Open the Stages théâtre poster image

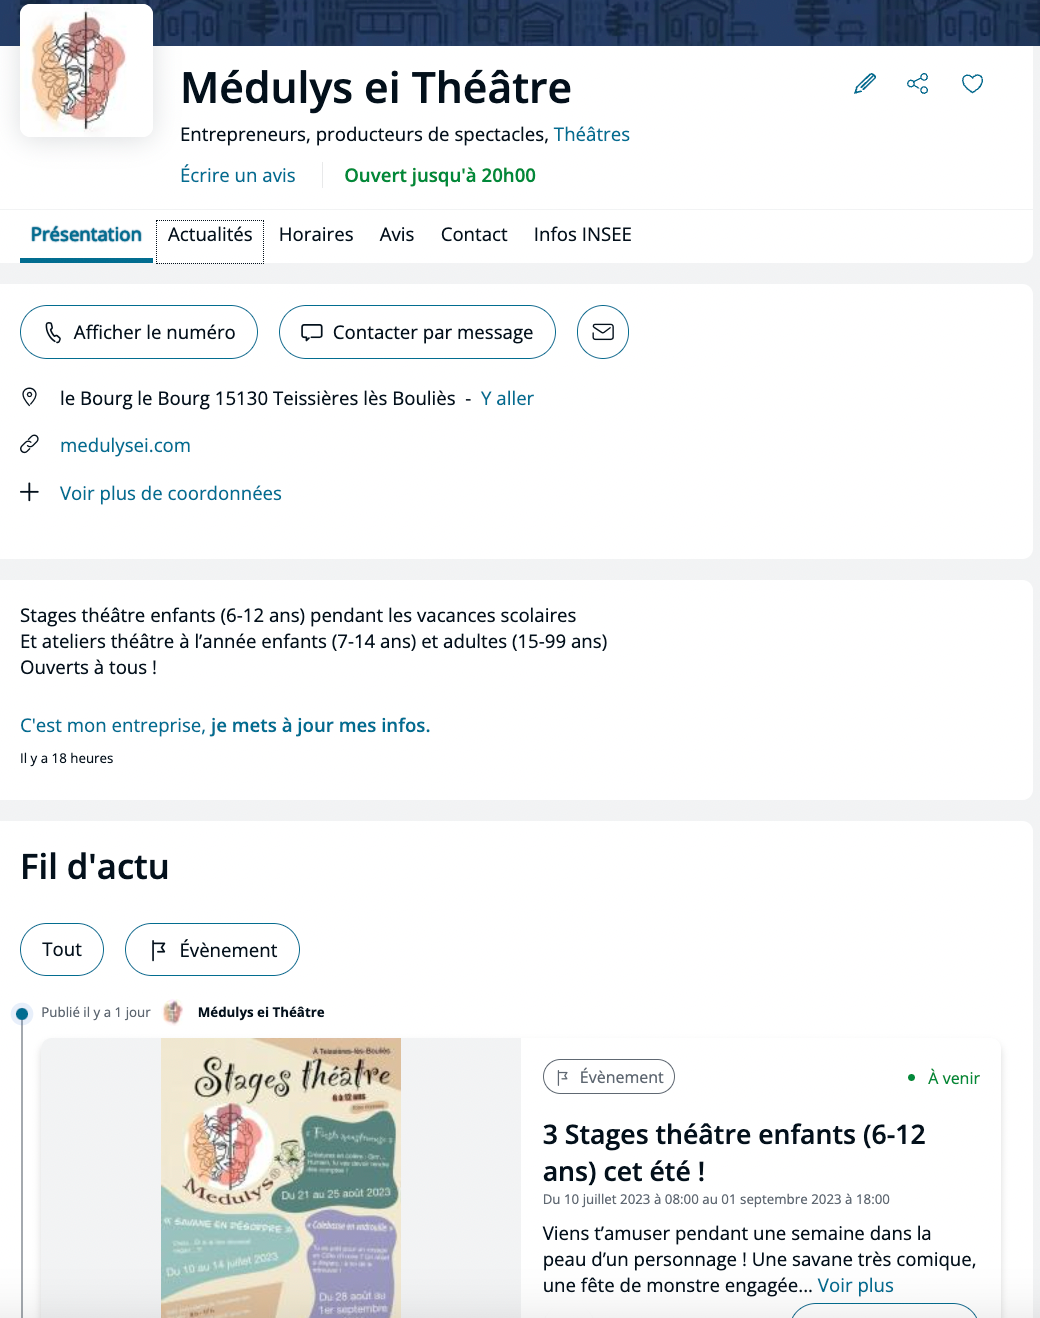(x=281, y=1178)
